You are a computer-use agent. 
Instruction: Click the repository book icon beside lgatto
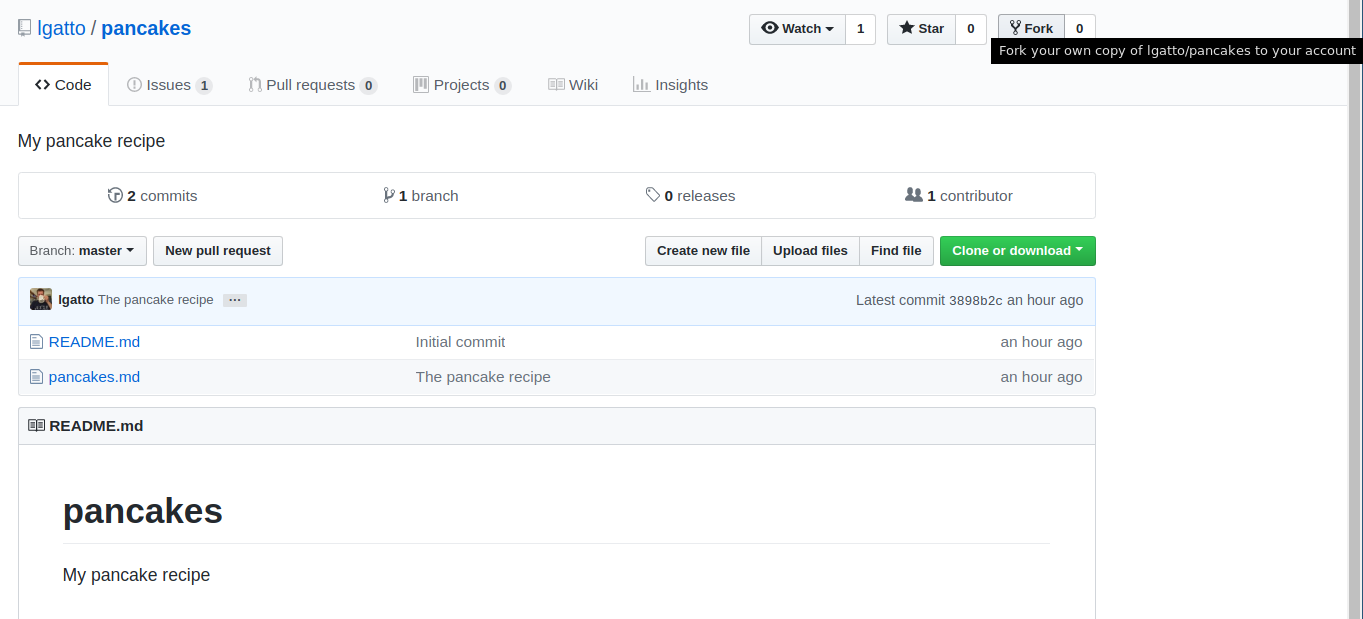[24, 27]
